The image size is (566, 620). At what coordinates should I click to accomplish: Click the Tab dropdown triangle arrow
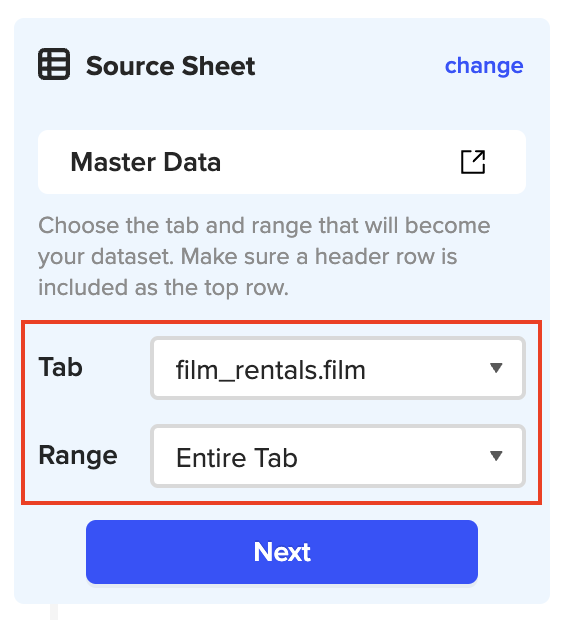tap(496, 368)
